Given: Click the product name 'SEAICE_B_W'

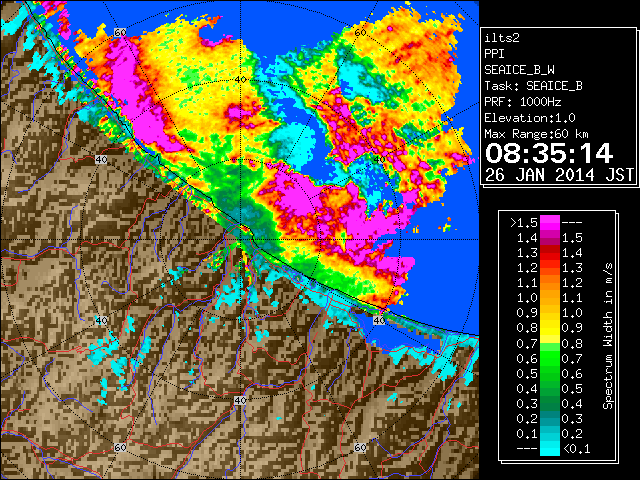Looking at the screenshot, I should tap(519, 70).
